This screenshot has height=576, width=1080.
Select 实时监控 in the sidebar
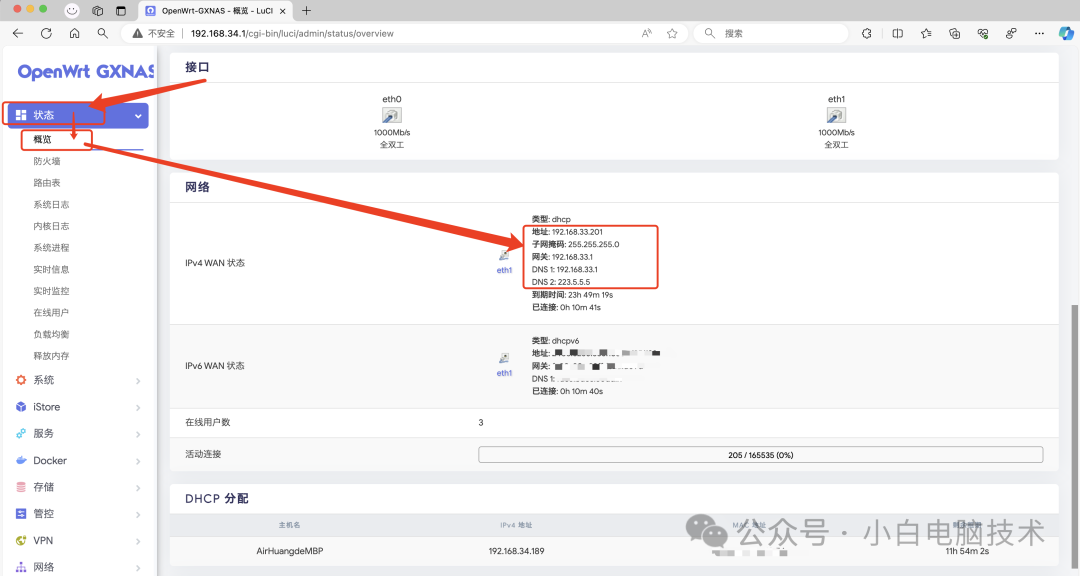pyautogui.click(x=51, y=291)
